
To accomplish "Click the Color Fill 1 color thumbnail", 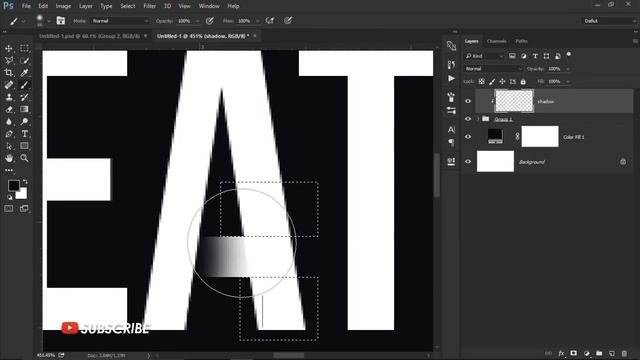I will click(x=495, y=136).
